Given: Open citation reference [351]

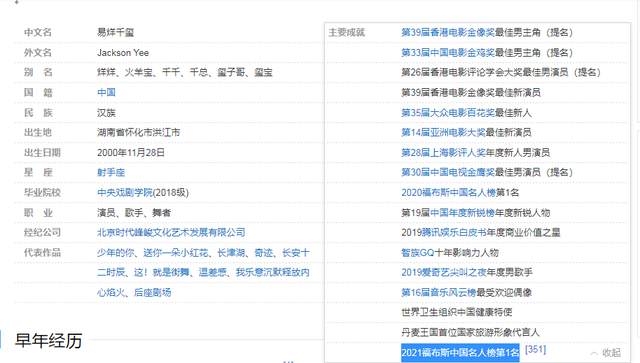Looking at the screenshot, I should point(535,350).
